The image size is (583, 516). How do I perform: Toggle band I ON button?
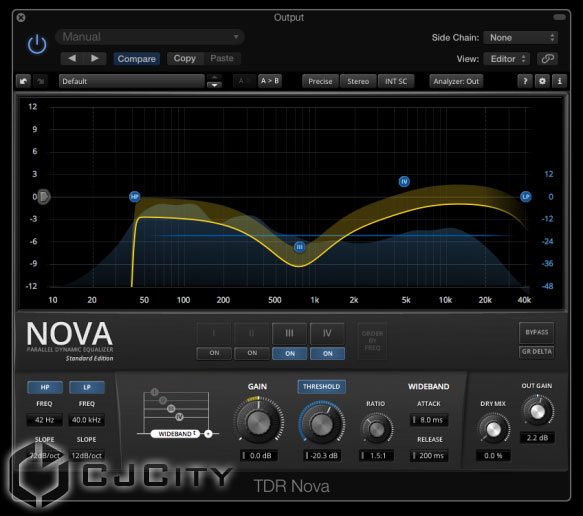click(x=214, y=353)
